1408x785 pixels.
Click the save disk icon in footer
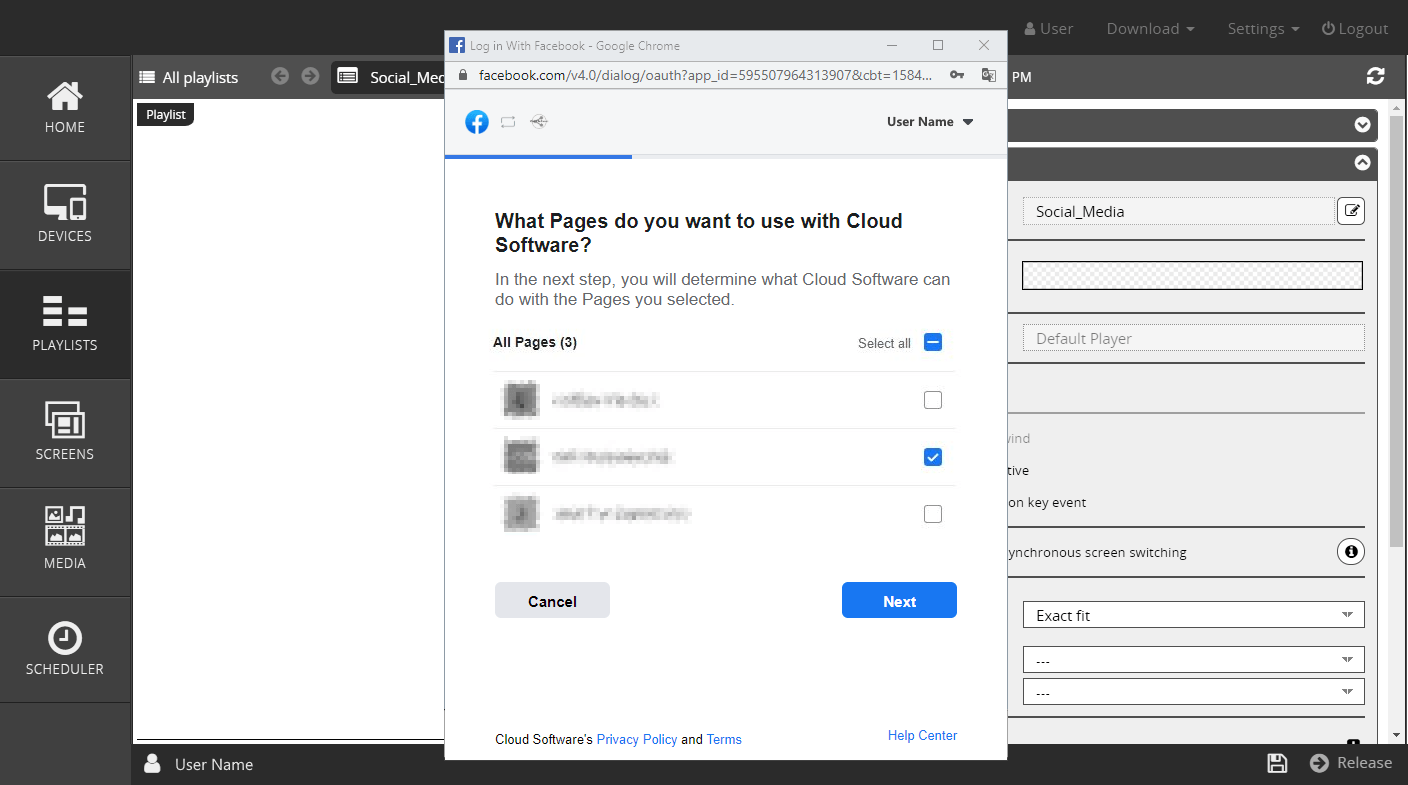[x=1277, y=763]
